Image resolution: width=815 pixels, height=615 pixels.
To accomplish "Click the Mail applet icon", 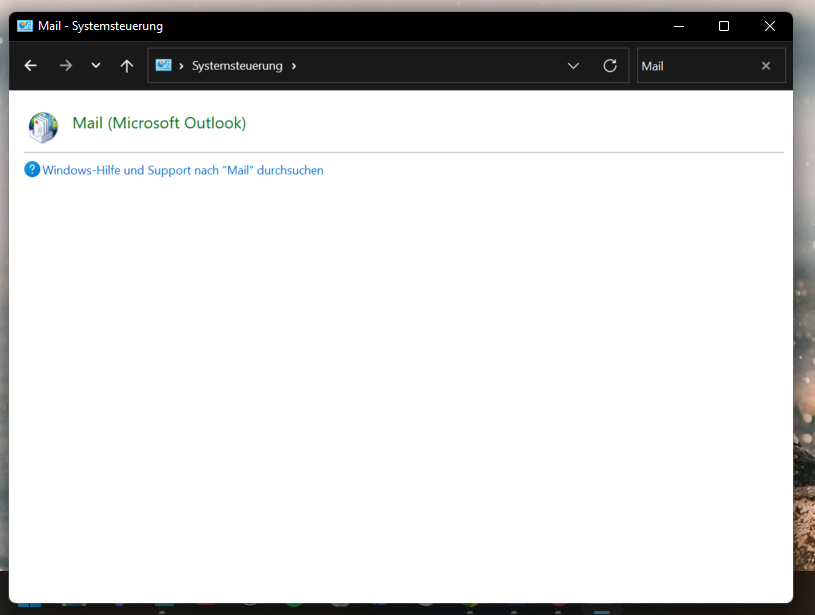I will click(x=43, y=127).
